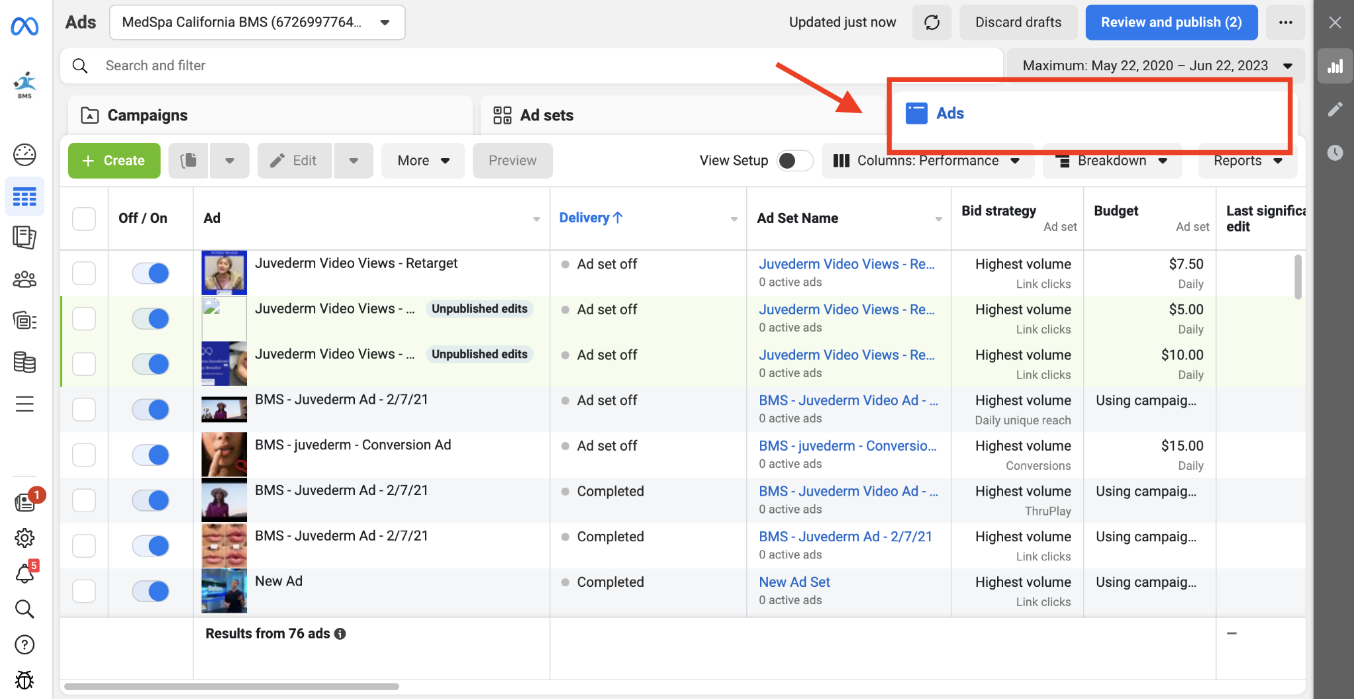Open the New Ad Set link
1356x700 pixels.
point(794,582)
